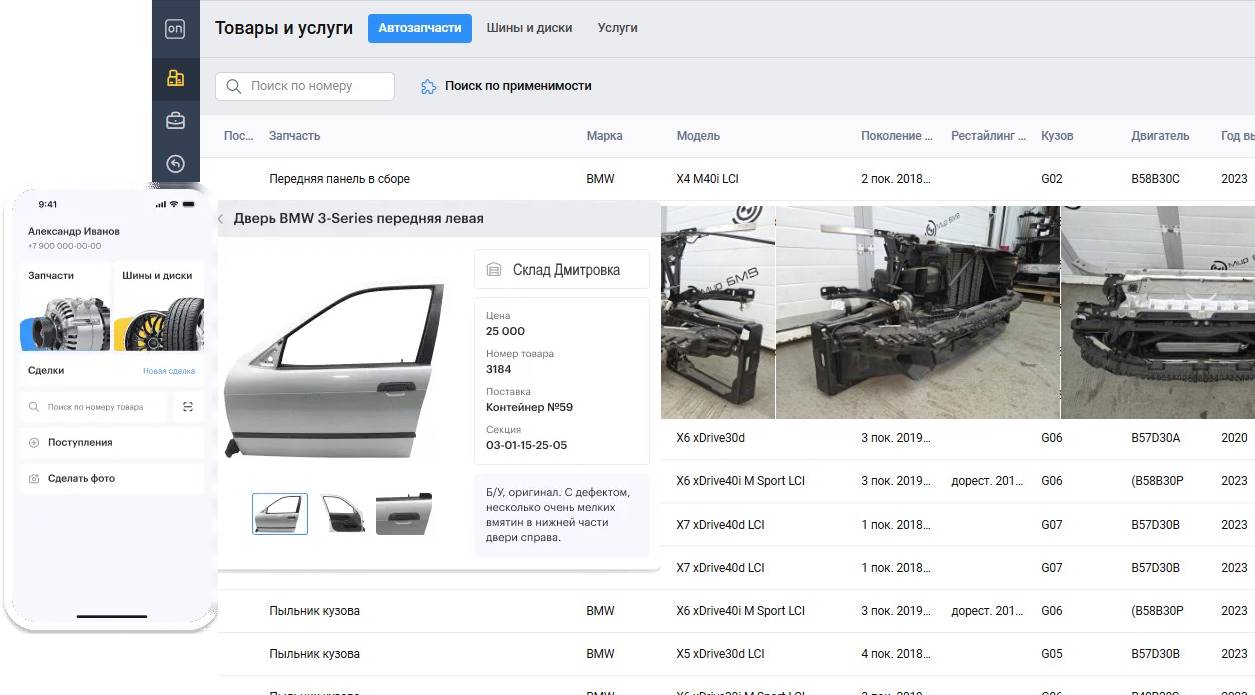This screenshot has width=1255, height=695.
Task: Tap the barcode scan icon on phone
Action: pos(188,407)
